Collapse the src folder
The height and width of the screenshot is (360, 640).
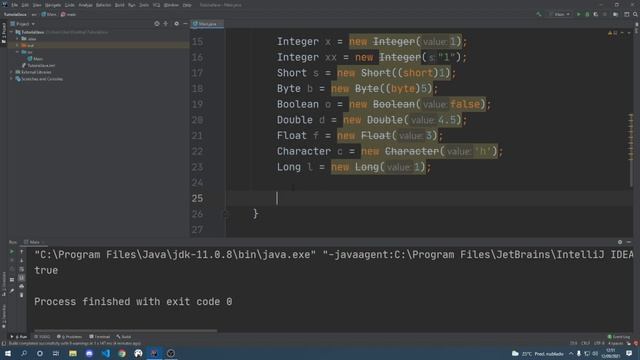tap(18, 52)
